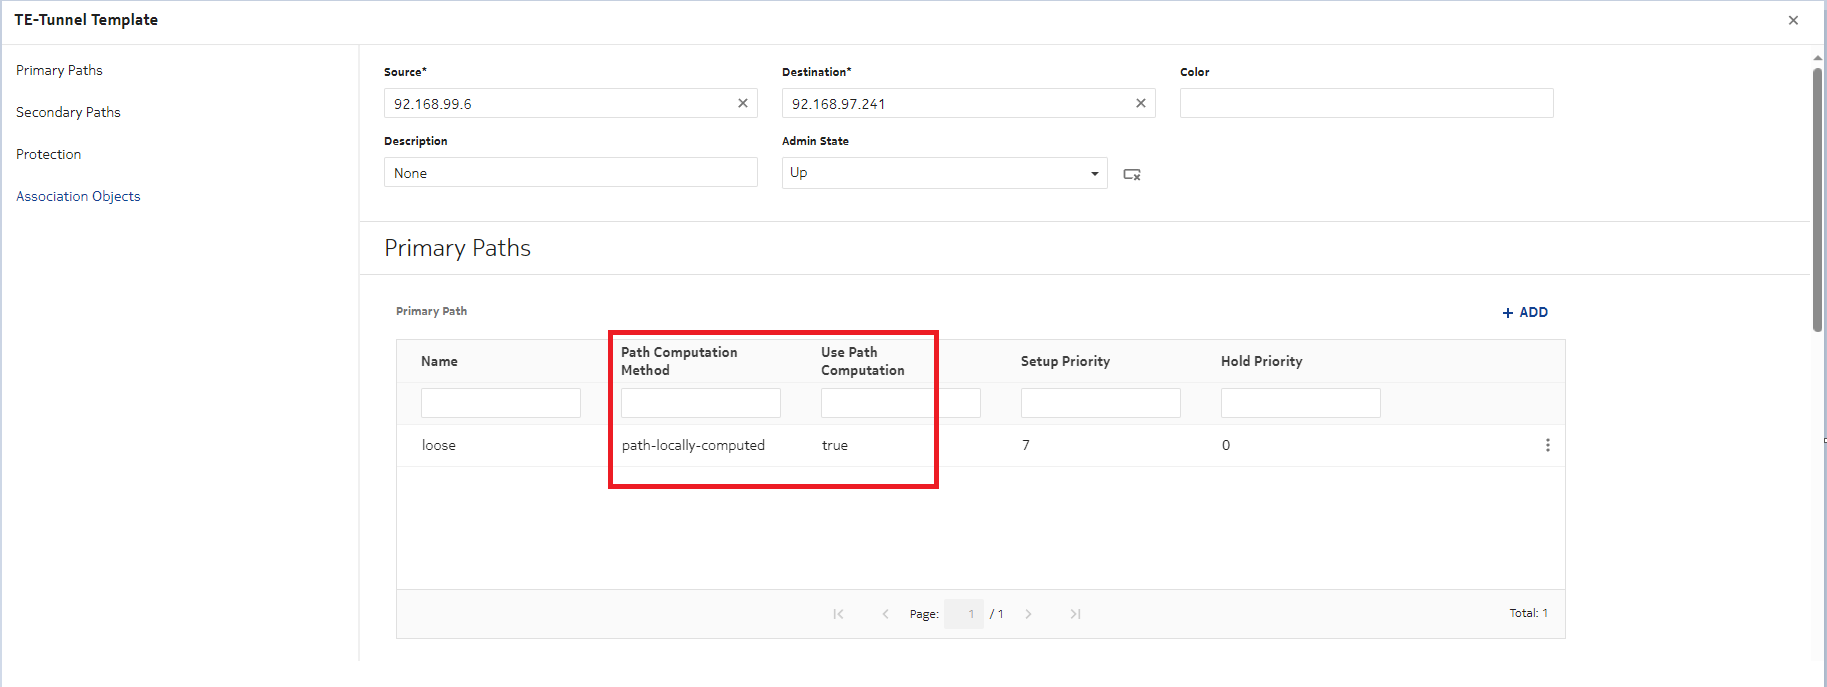Go to the previous page

click(x=885, y=614)
